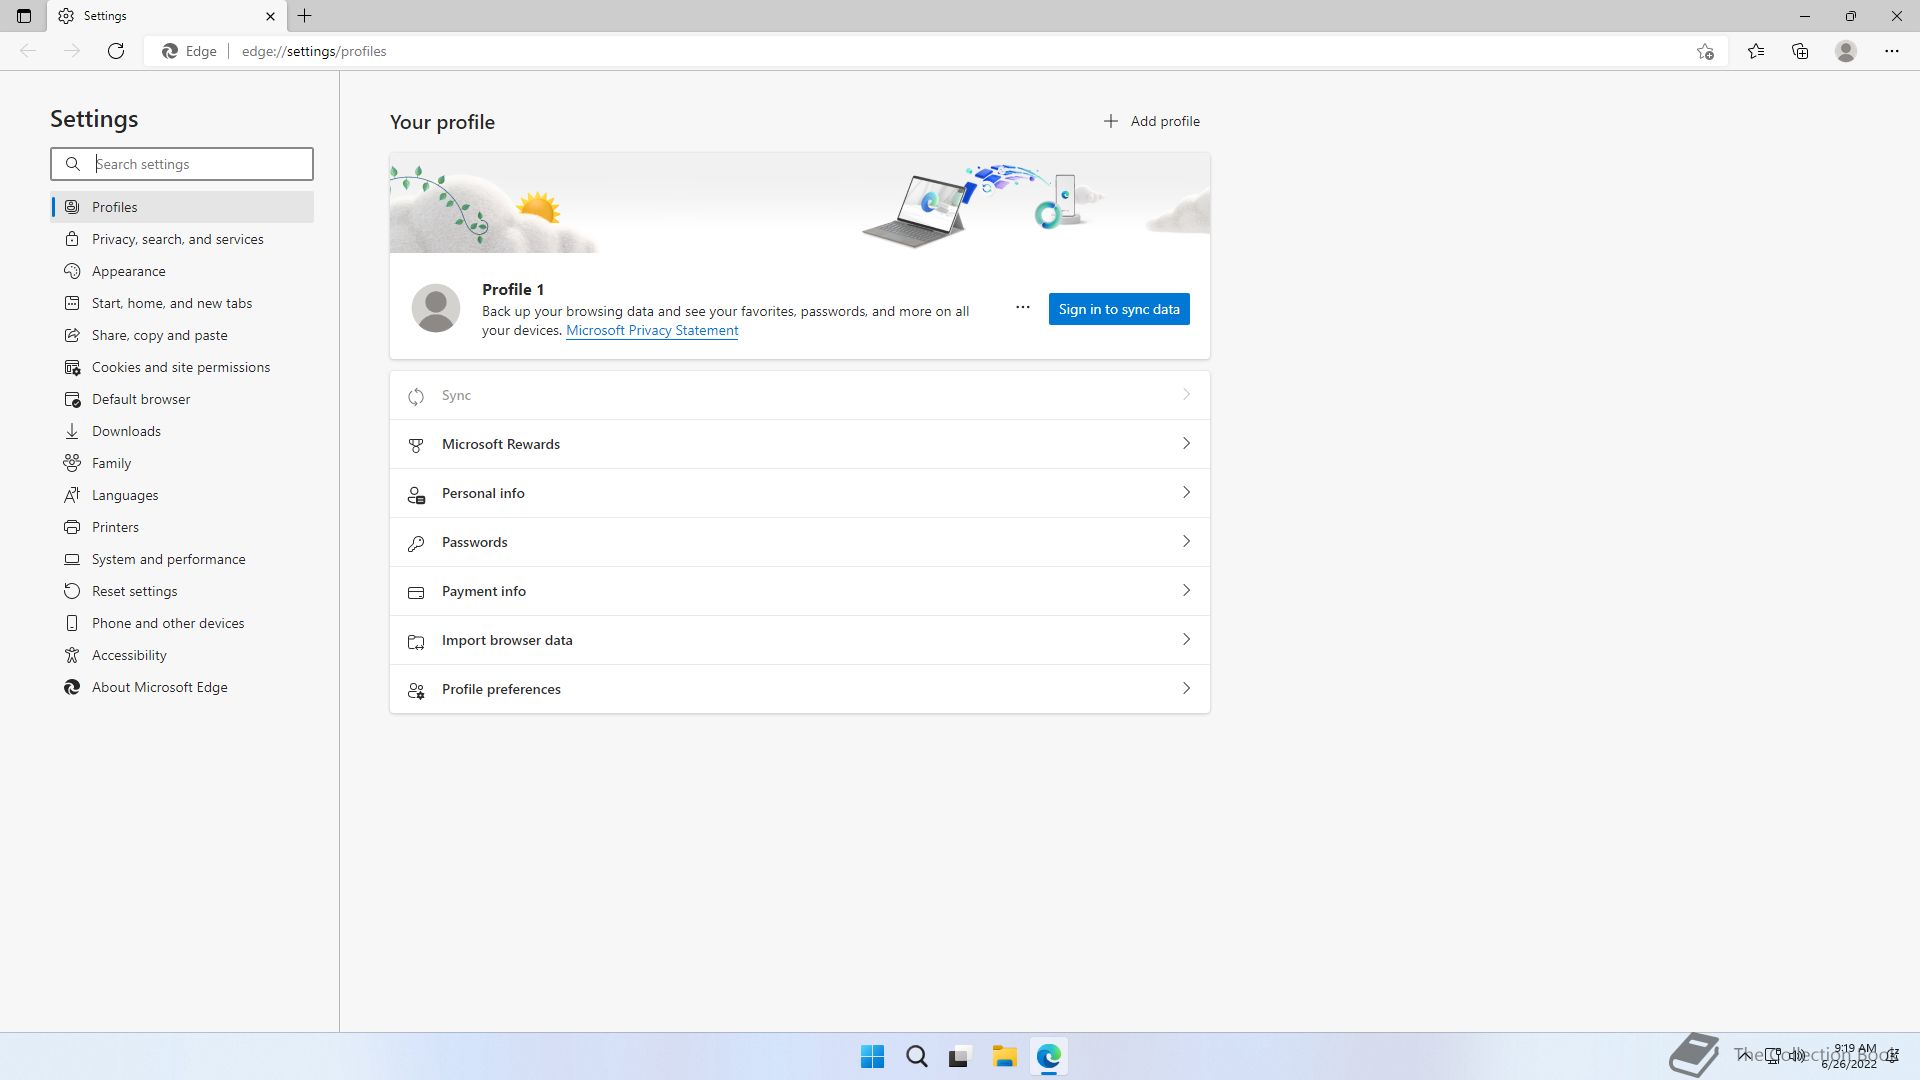
Task: Click the Profile preferences icon
Action: 416,690
